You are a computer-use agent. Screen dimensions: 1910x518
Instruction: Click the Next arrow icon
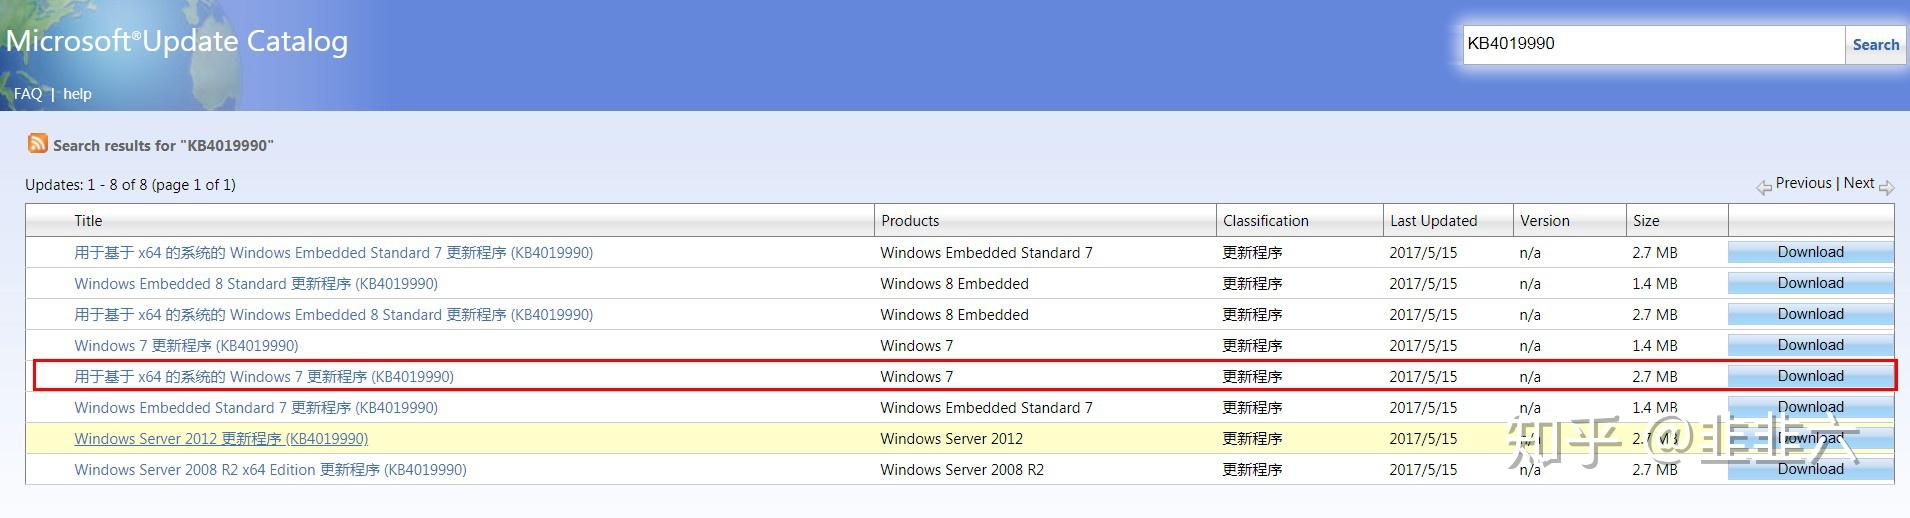click(1886, 187)
